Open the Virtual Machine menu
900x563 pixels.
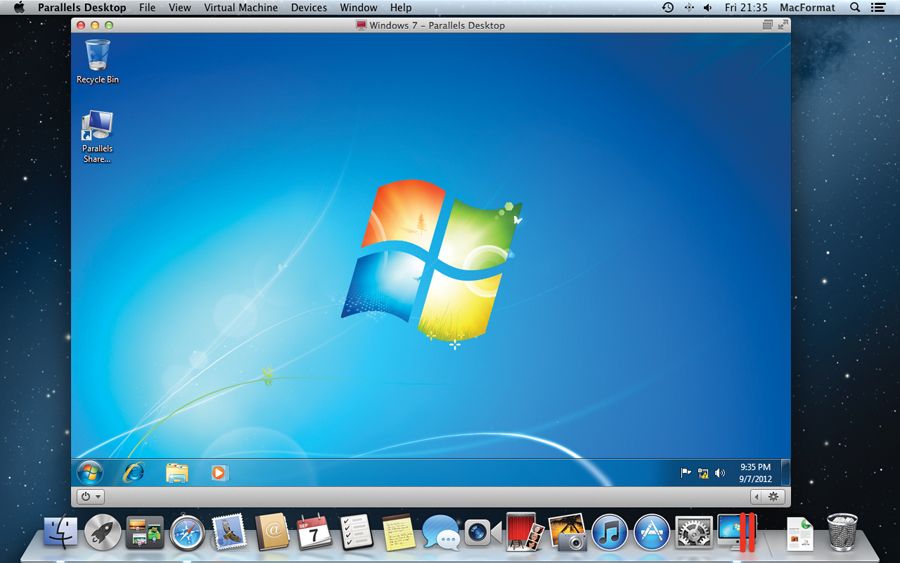point(240,7)
